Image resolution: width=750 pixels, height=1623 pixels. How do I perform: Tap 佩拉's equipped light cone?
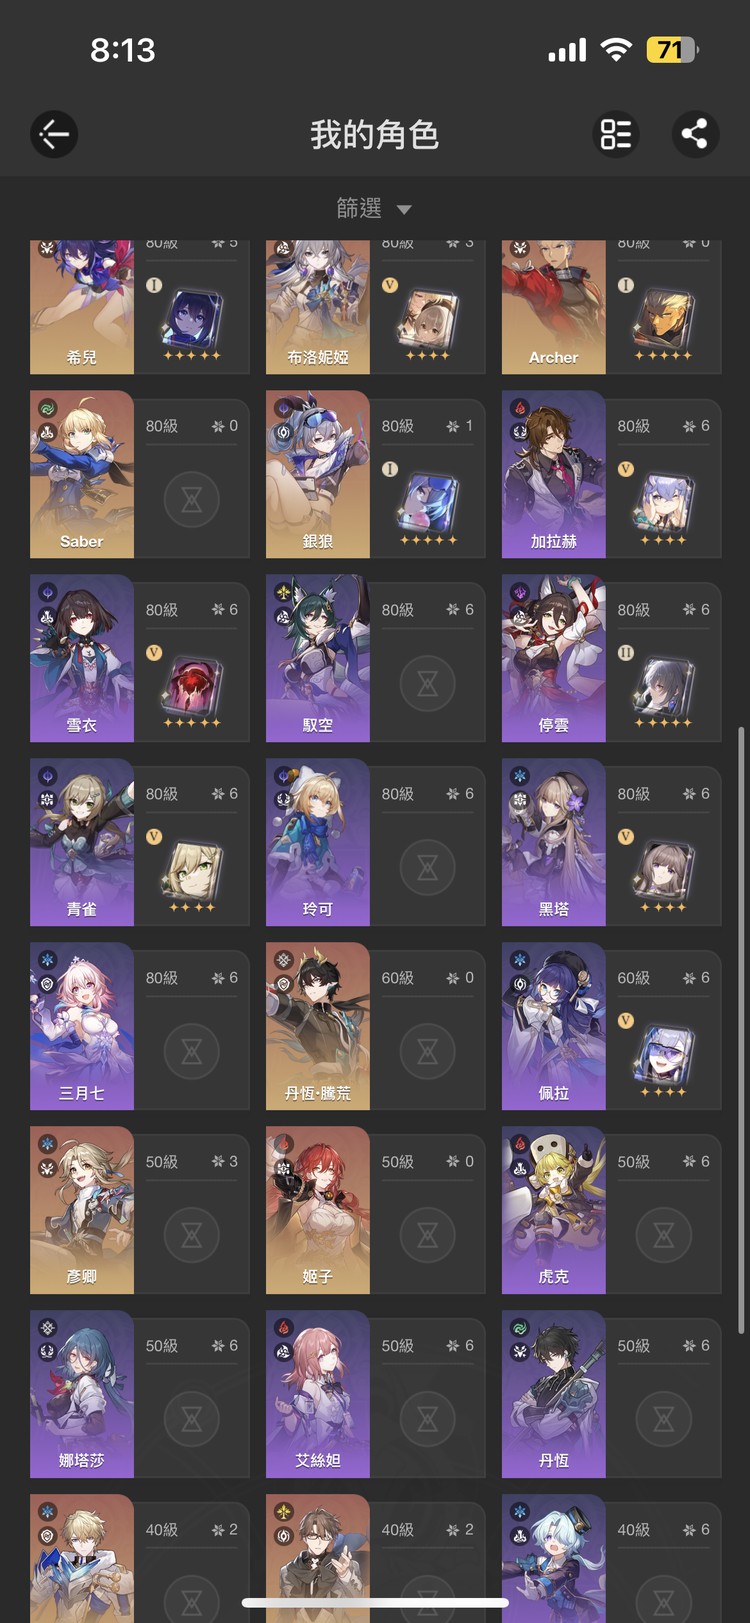(x=664, y=1057)
